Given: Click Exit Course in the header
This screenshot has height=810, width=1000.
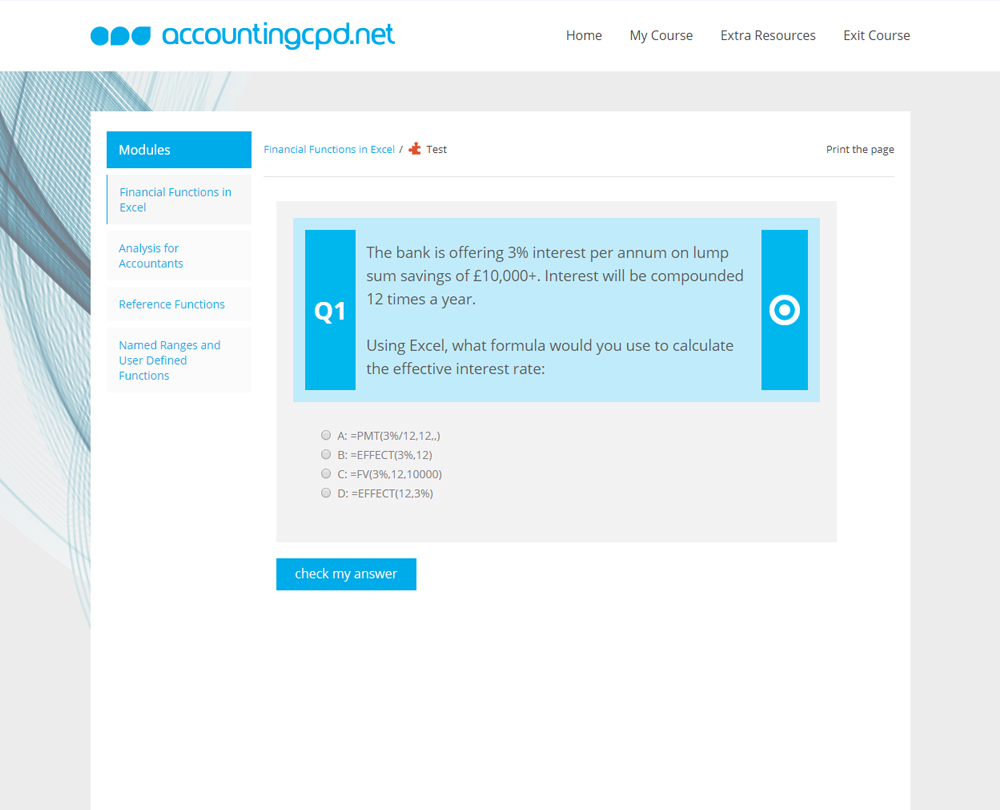Looking at the screenshot, I should click(x=876, y=35).
